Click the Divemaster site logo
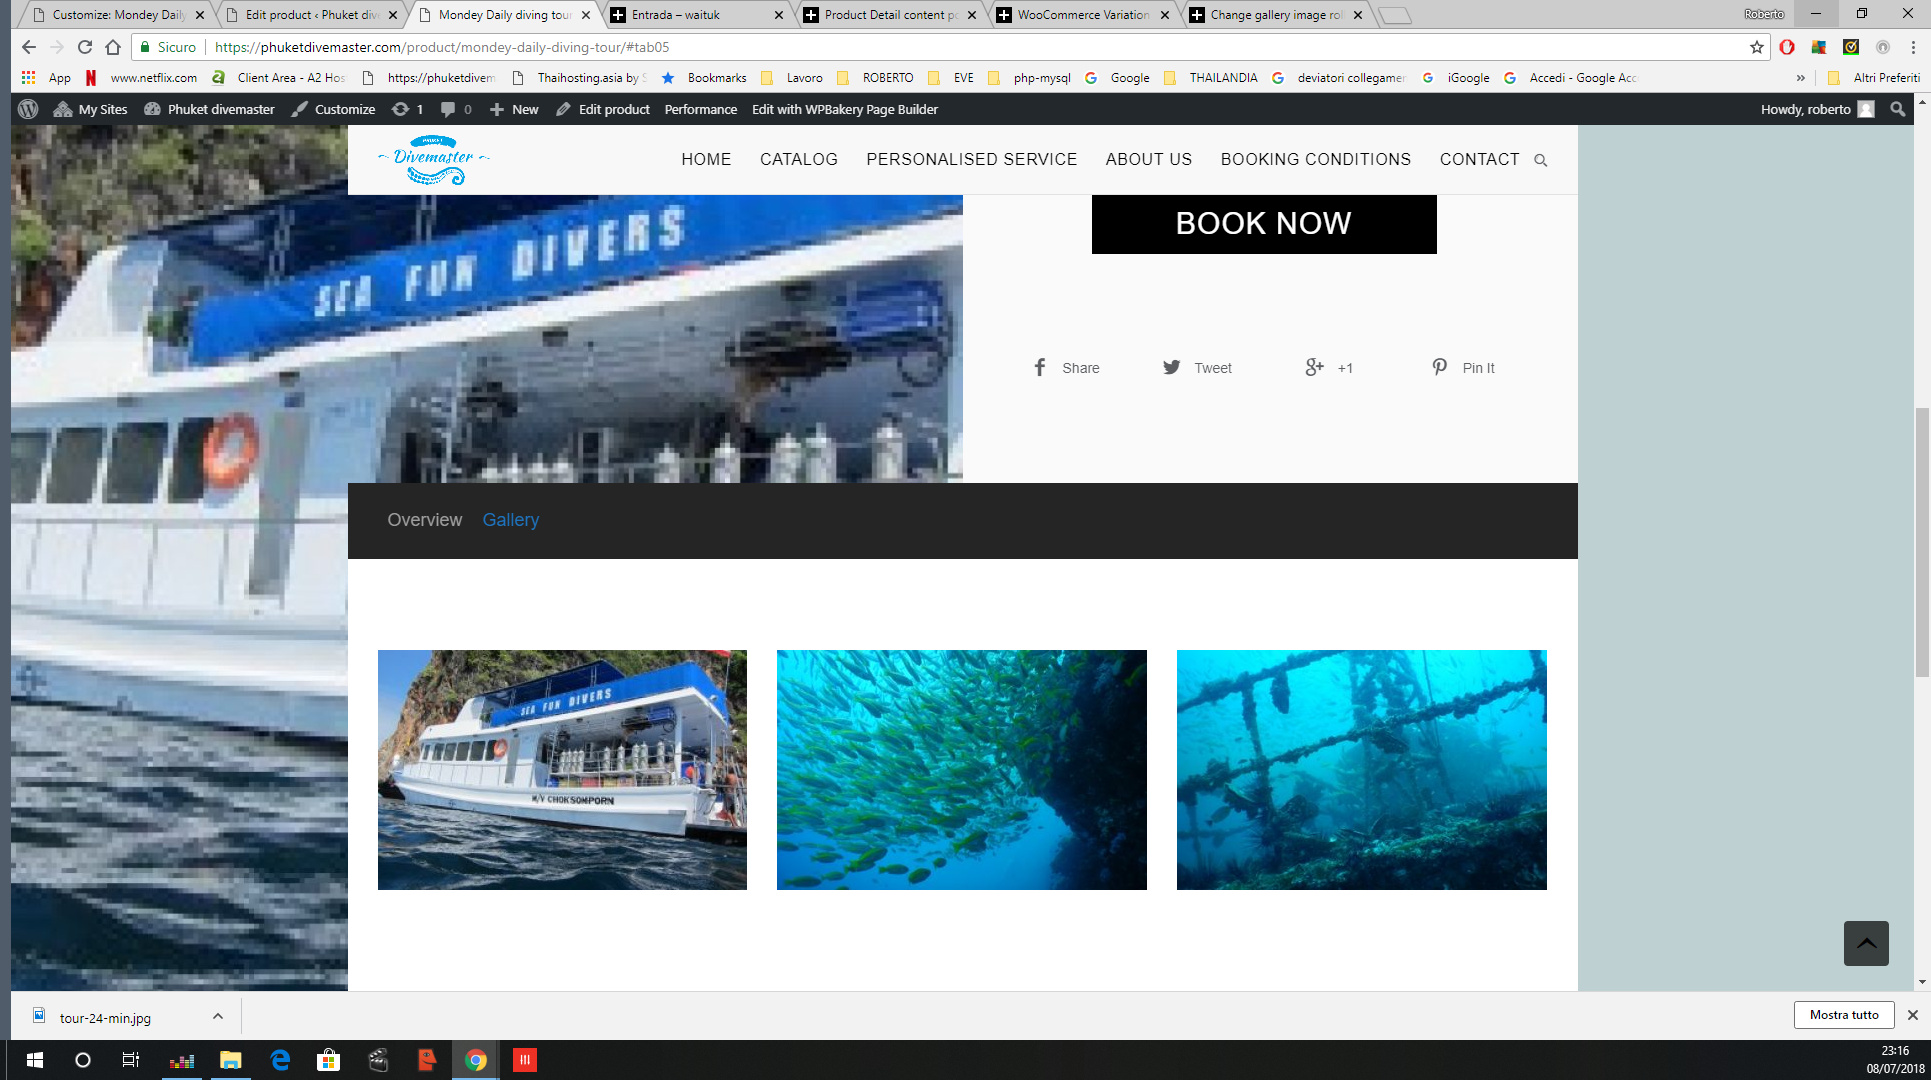 [434, 160]
